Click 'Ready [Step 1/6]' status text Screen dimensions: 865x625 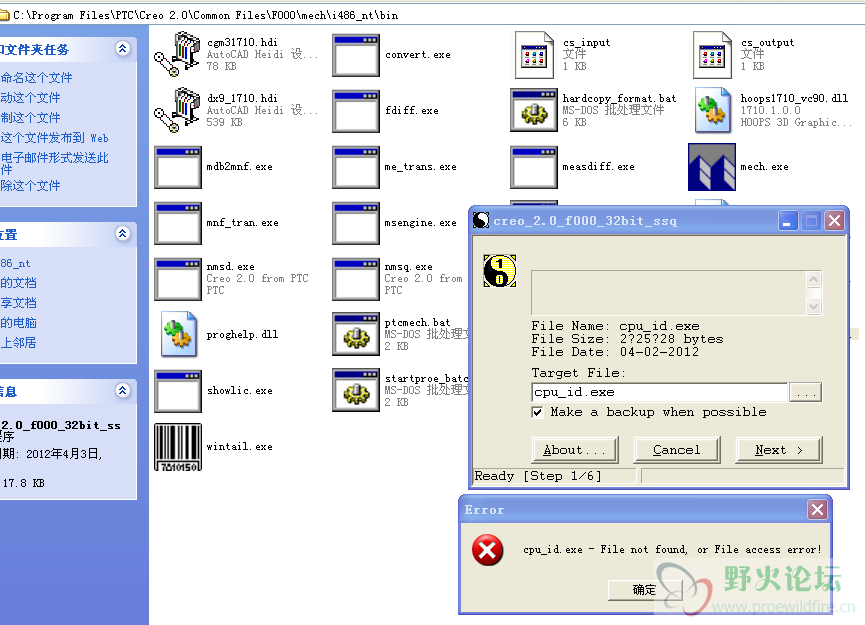coord(538,476)
